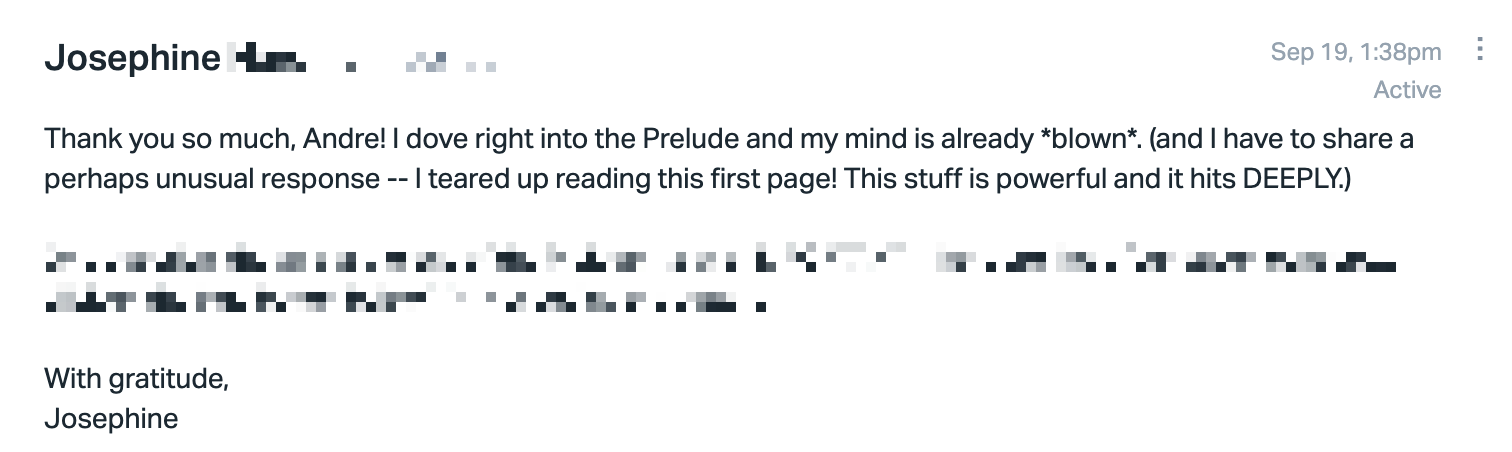Click the Active status label
The width and height of the screenshot is (1512, 452).
click(1407, 90)
